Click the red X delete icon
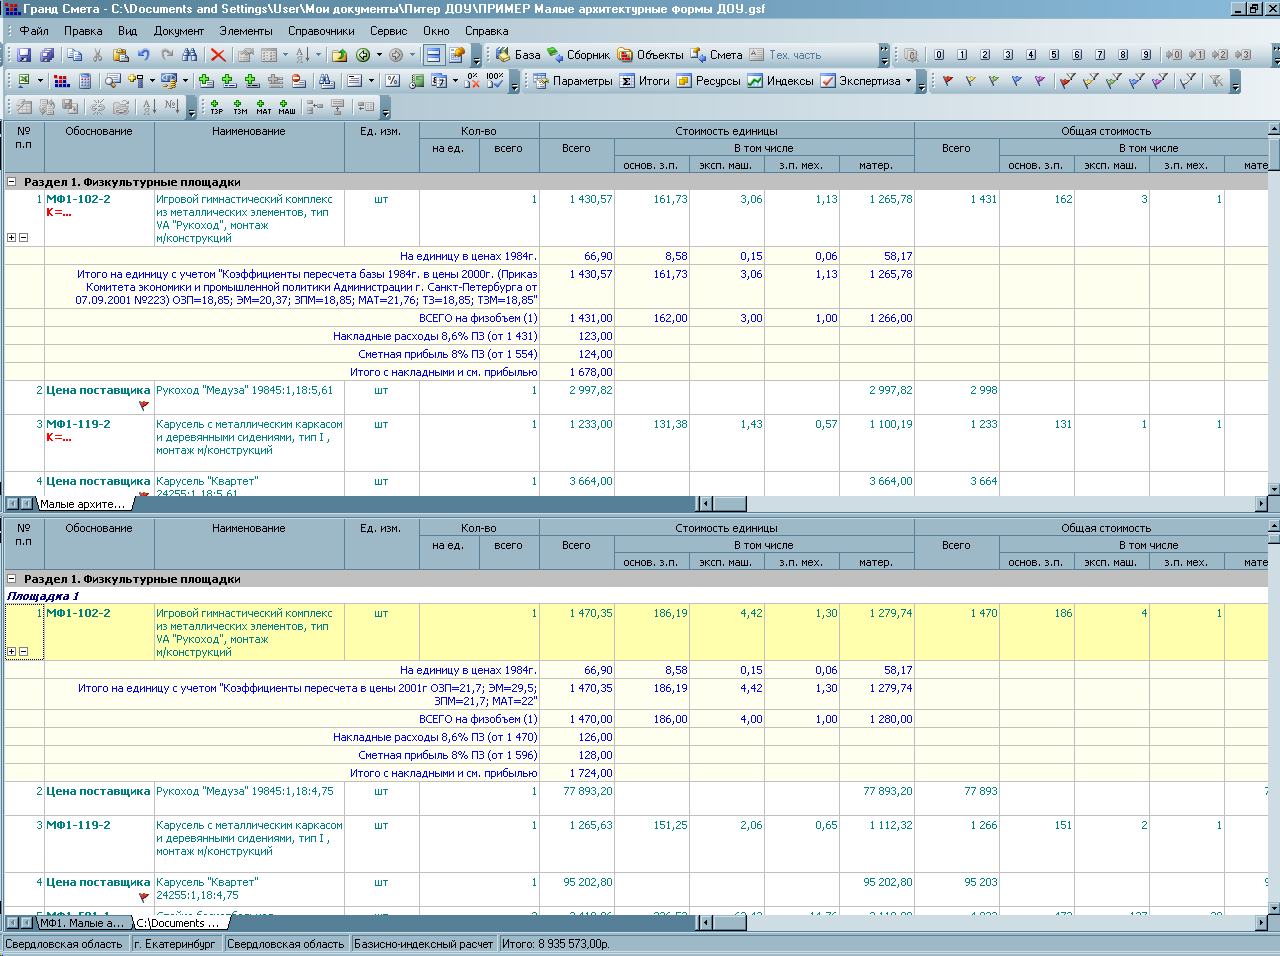This screenshot has height=956, width=1280. tap(217, 55)
